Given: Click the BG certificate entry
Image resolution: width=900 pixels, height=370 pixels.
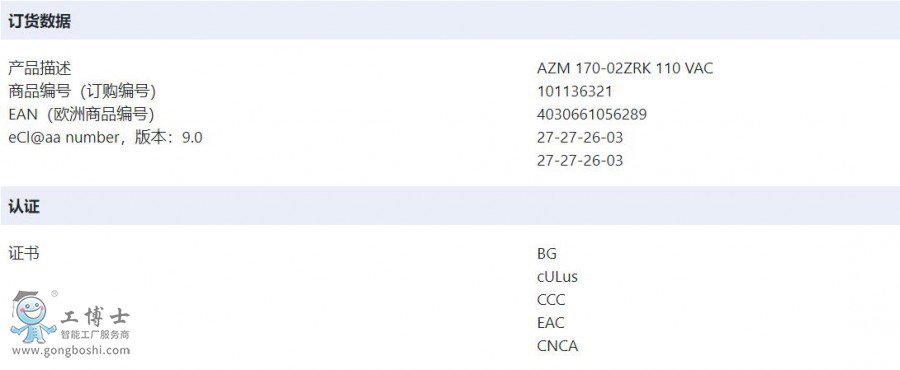Looking at the screenshot, I should tap(547, 254).
